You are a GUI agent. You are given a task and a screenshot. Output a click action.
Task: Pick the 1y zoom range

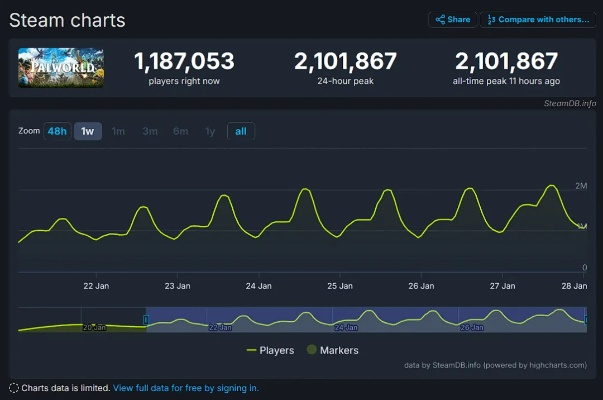(x=210, y=132)
